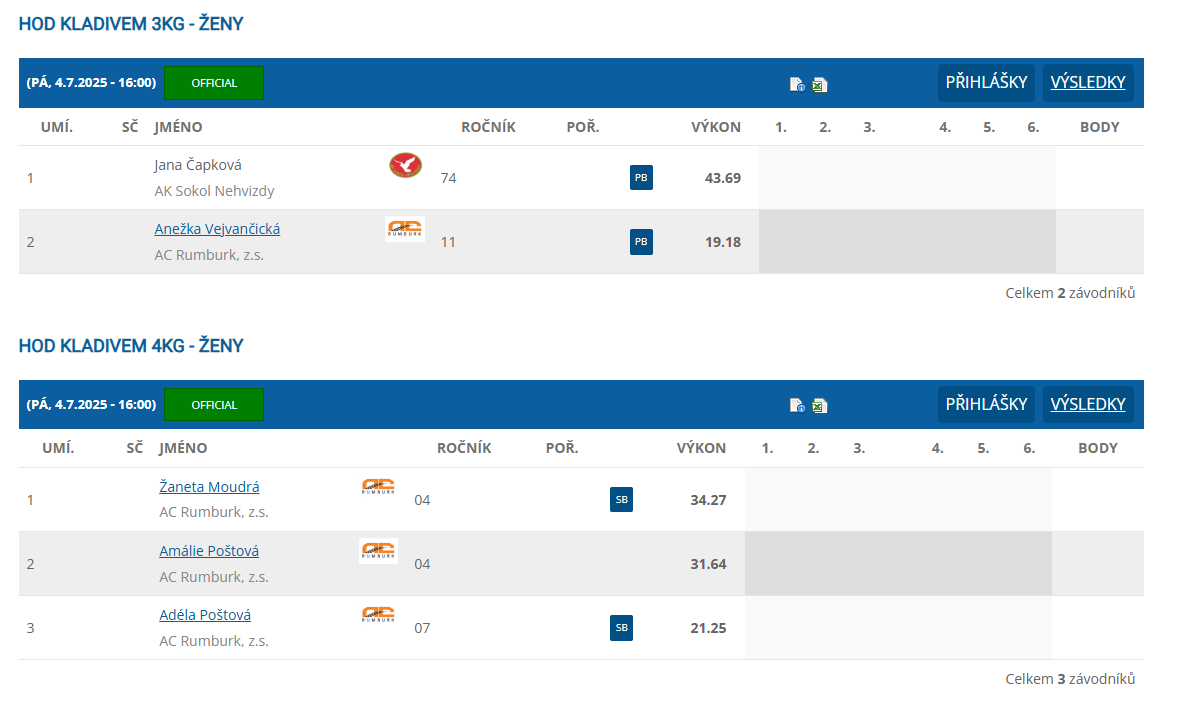This screenshot has height=707, width=1181.
Task: Open Amálie Poštová athlete profile link
Action: (209, 551)
